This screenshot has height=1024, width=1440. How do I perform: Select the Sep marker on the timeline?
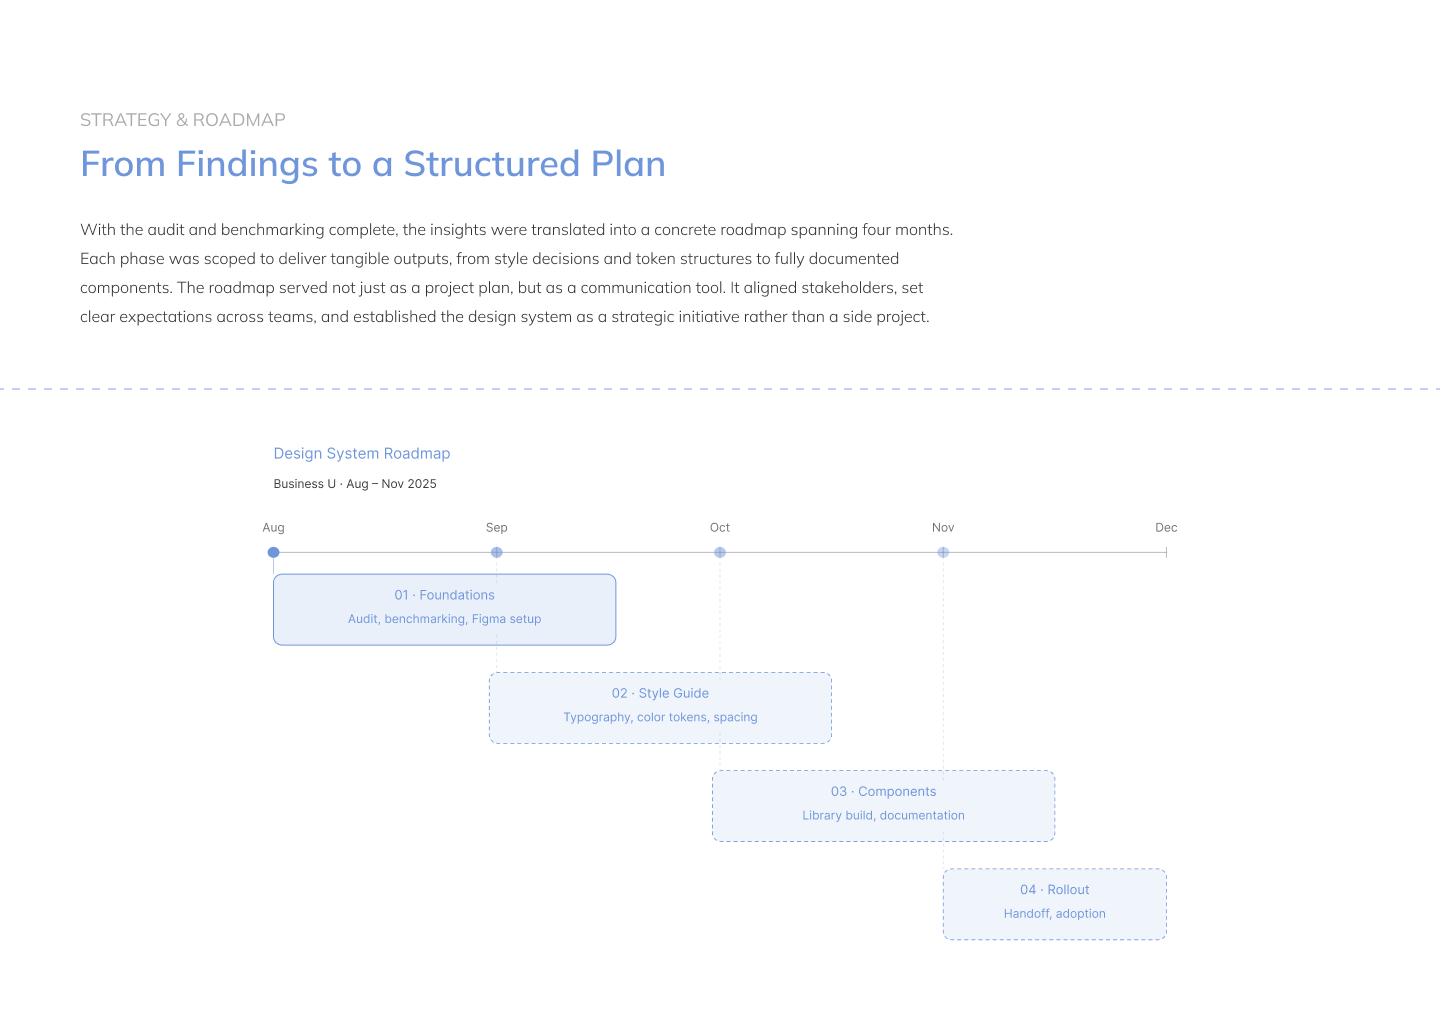[497, 552]
